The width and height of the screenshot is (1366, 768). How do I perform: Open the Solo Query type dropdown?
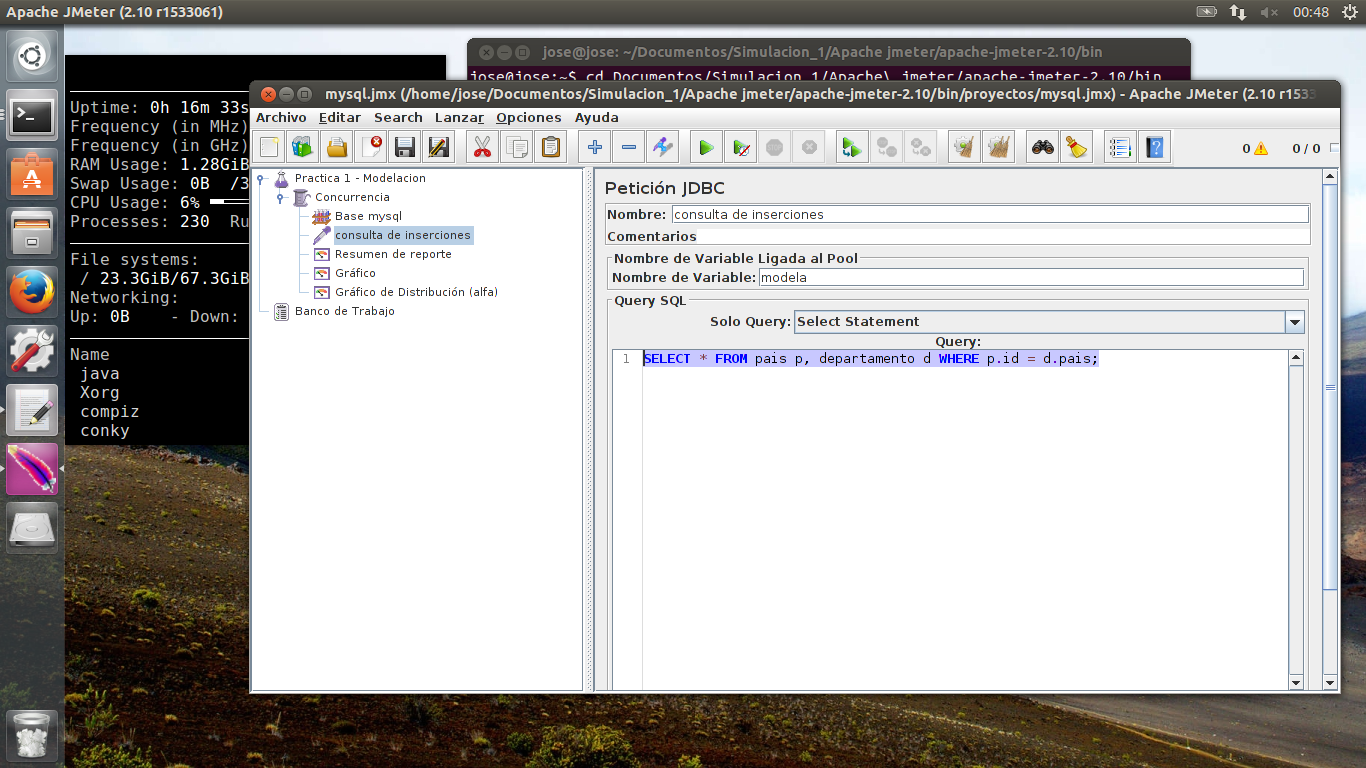1295,322
